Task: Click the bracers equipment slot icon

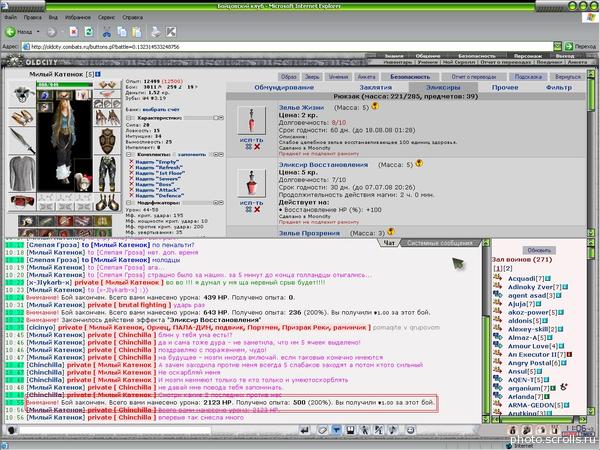Action: 22,117
